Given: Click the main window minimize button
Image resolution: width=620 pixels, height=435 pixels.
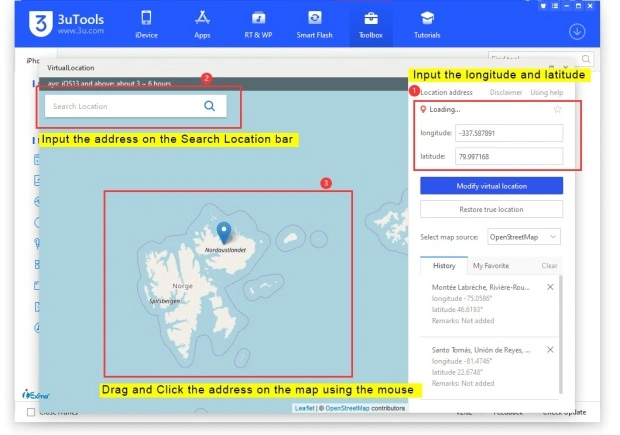Looking at the screenshot, I should (x=567, y=6).
